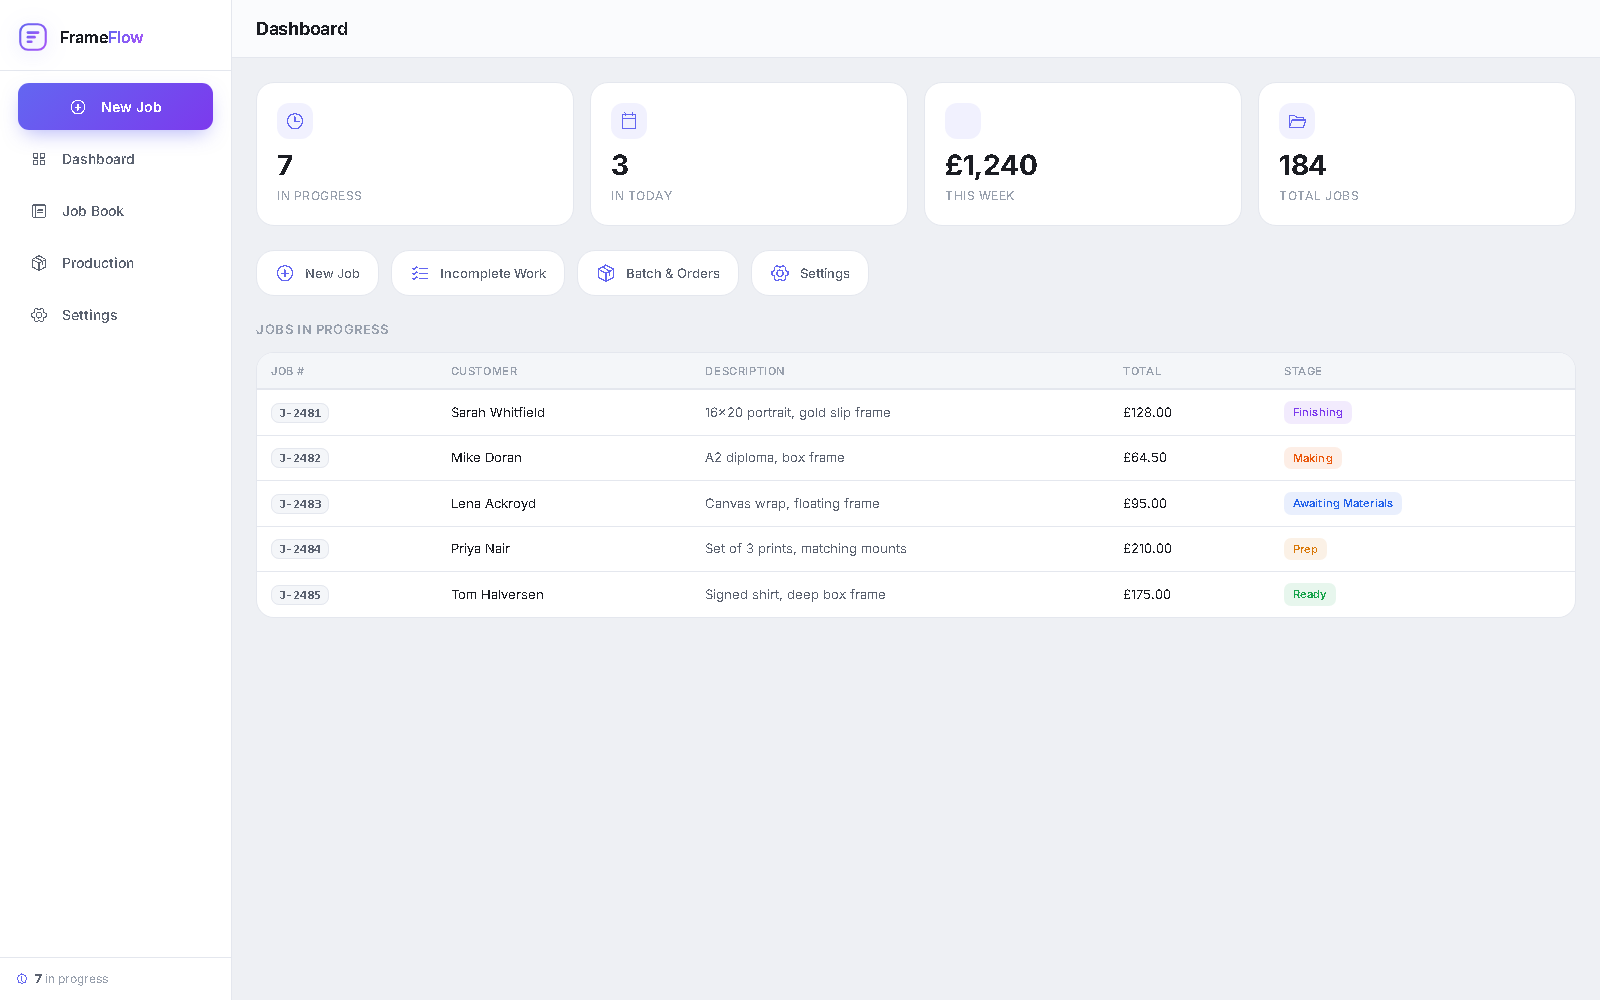This screenshot has height=1000, width=1600.
Task: Click the TOTAL column header
Action: (x=1142, y=371)
